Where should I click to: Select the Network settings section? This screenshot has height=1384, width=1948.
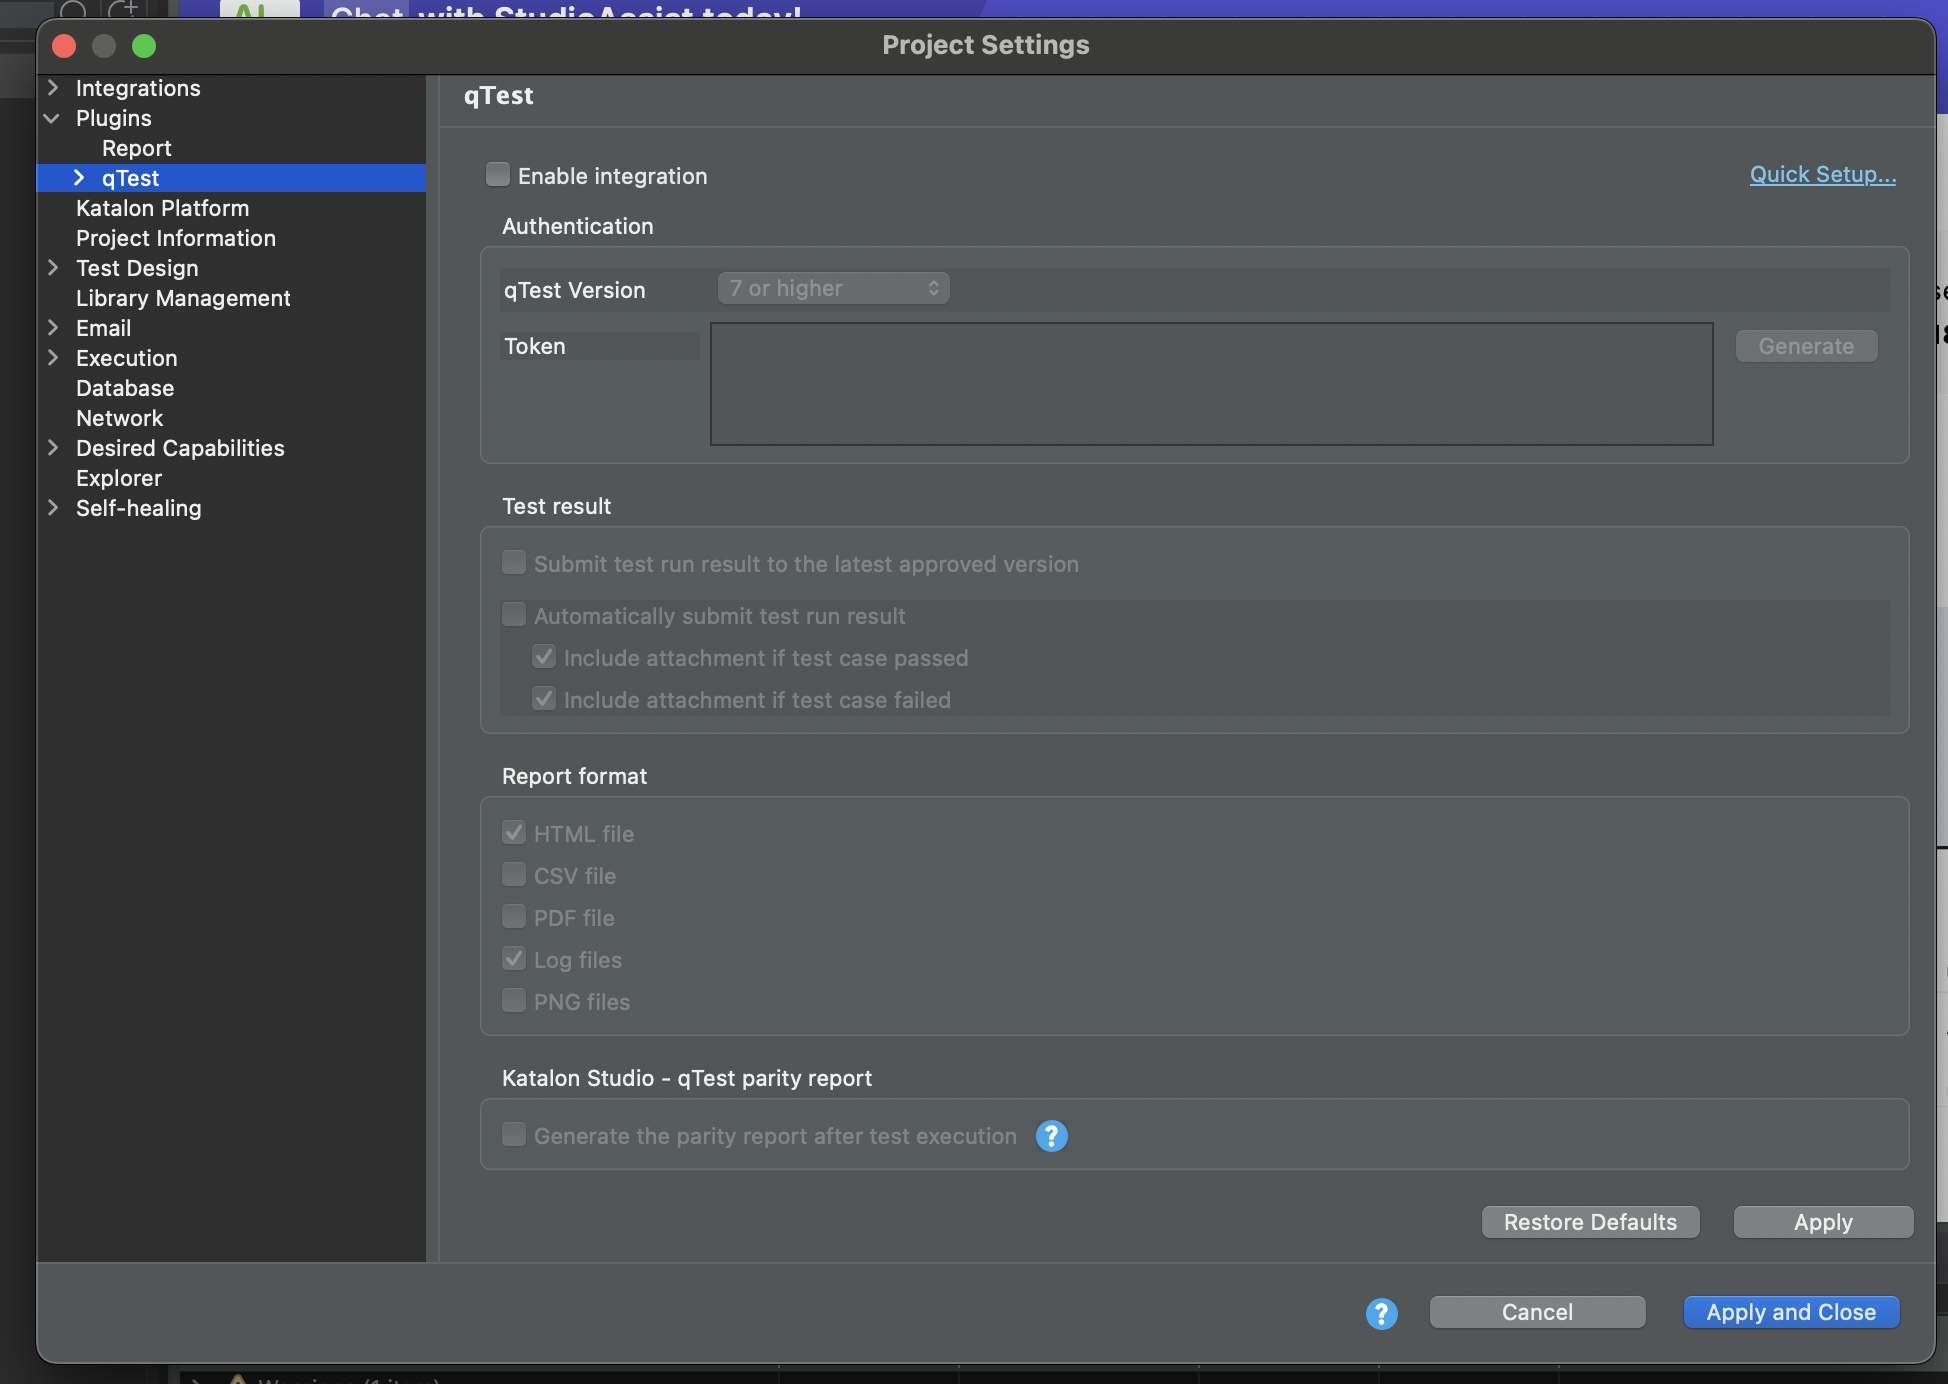tap(119, 418)
